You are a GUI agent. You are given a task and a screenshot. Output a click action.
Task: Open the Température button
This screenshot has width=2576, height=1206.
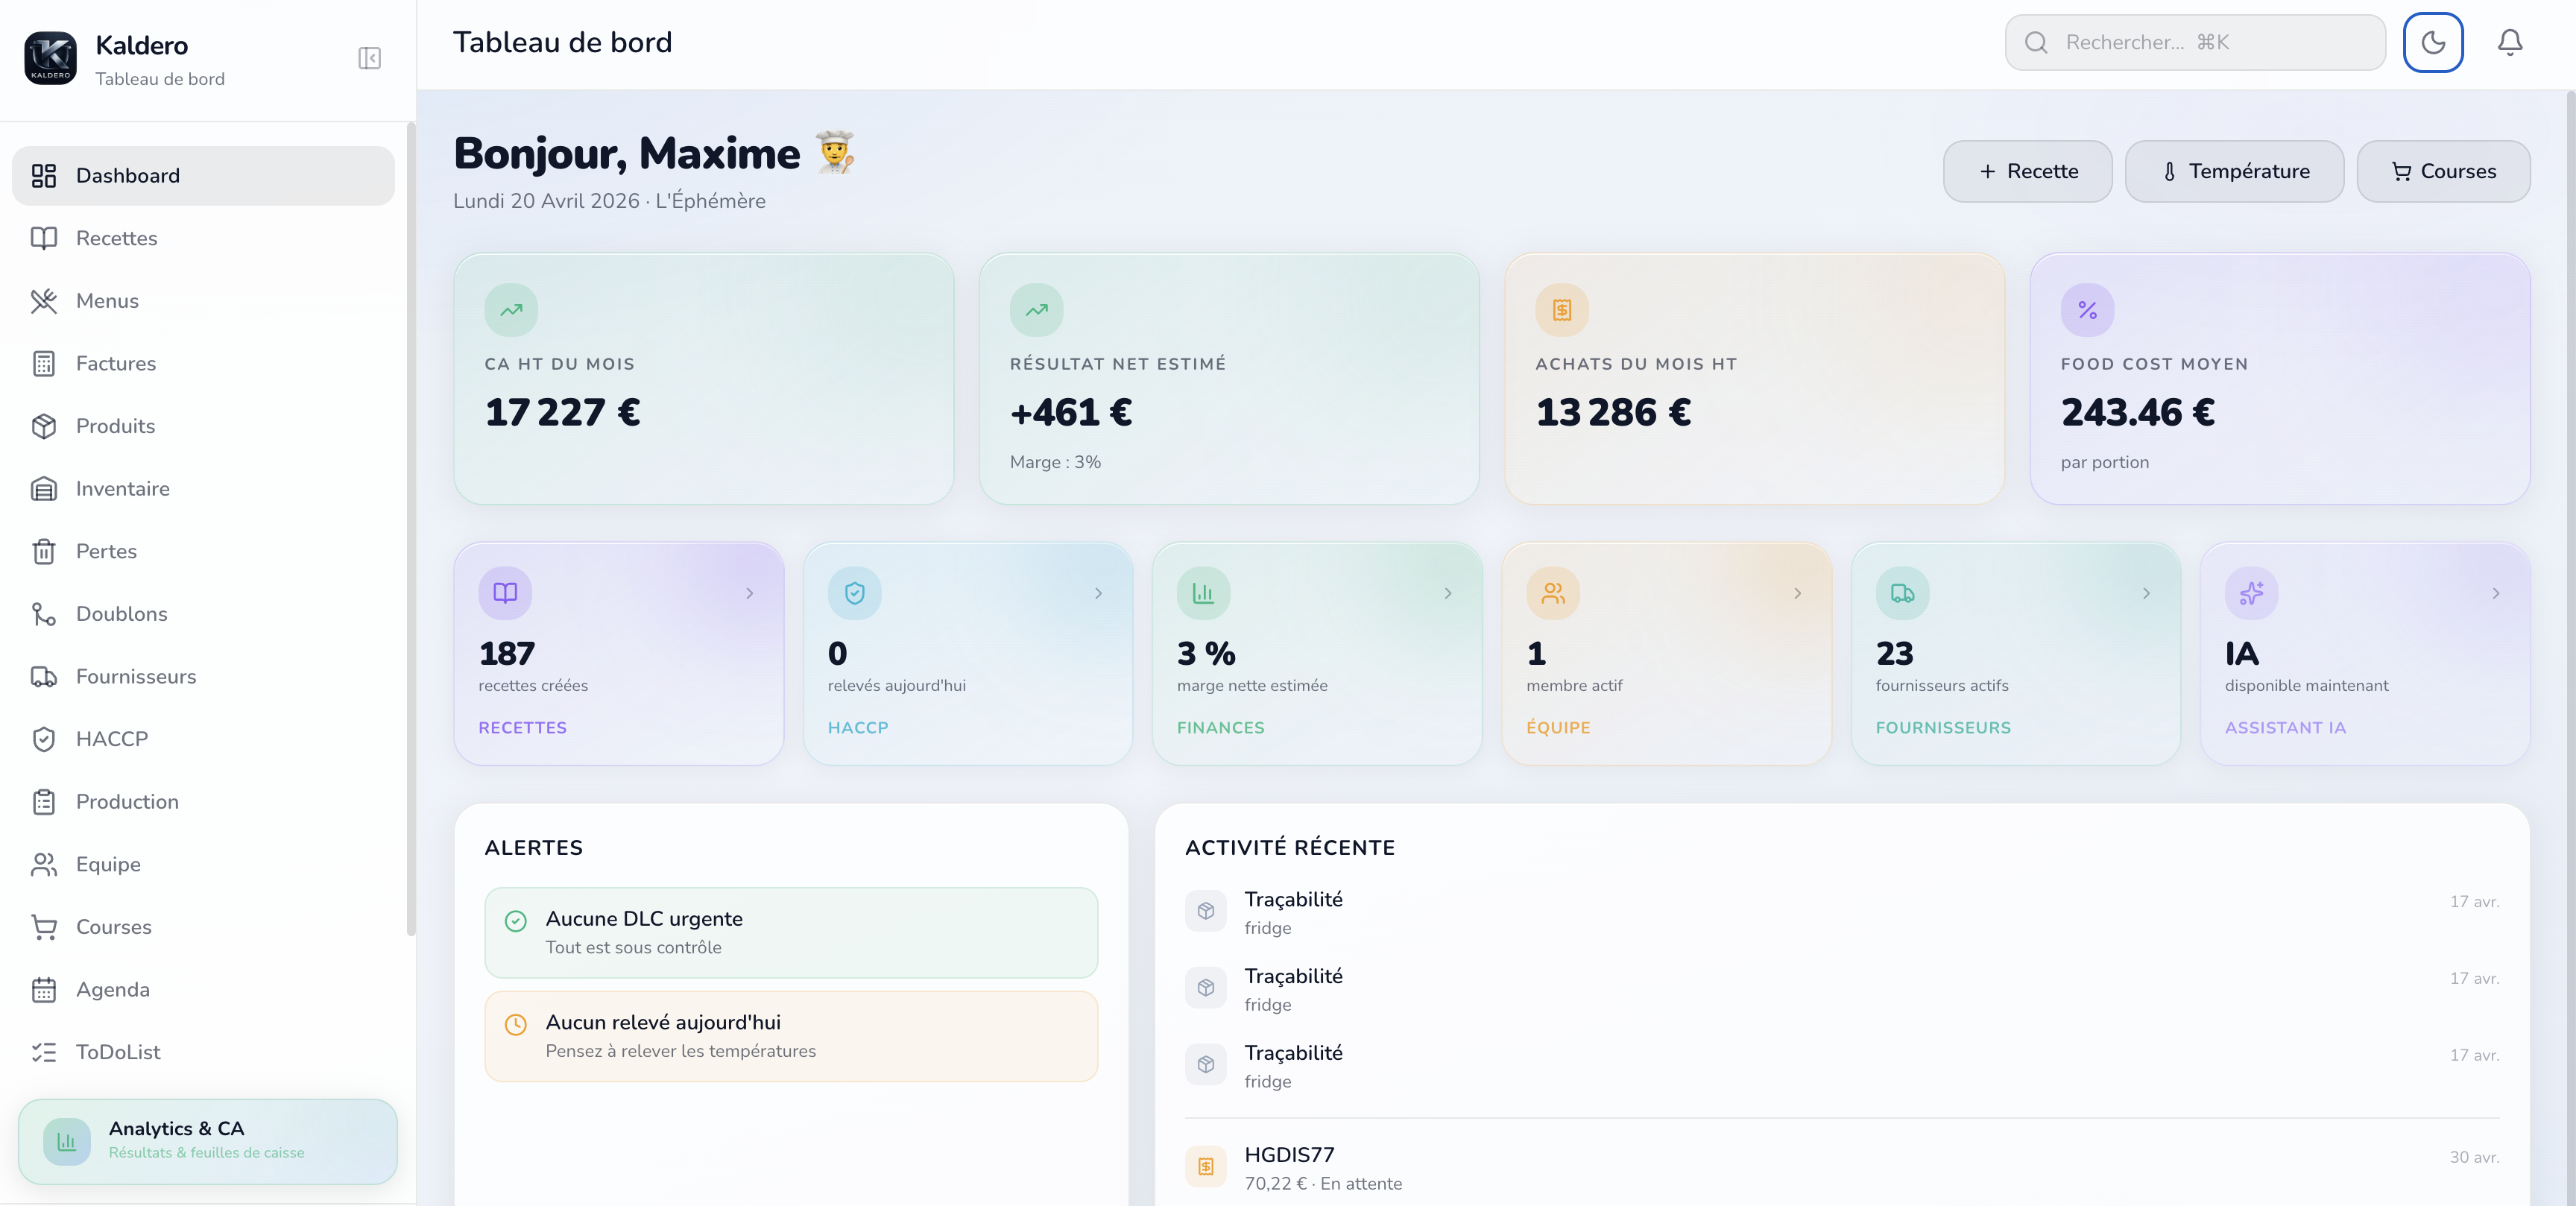point(2235,171)
